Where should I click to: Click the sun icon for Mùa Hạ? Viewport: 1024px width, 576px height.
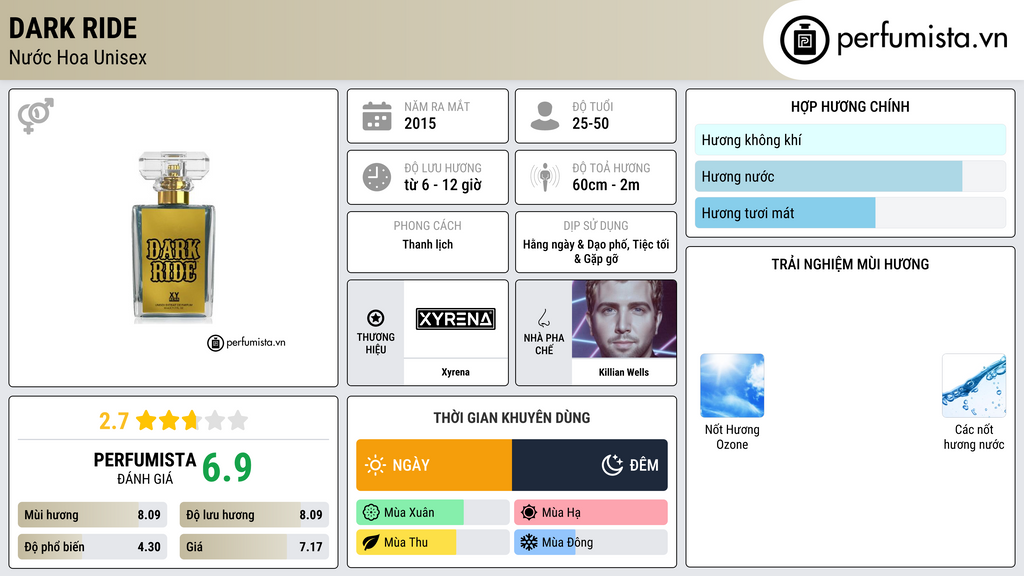(529, 513)
